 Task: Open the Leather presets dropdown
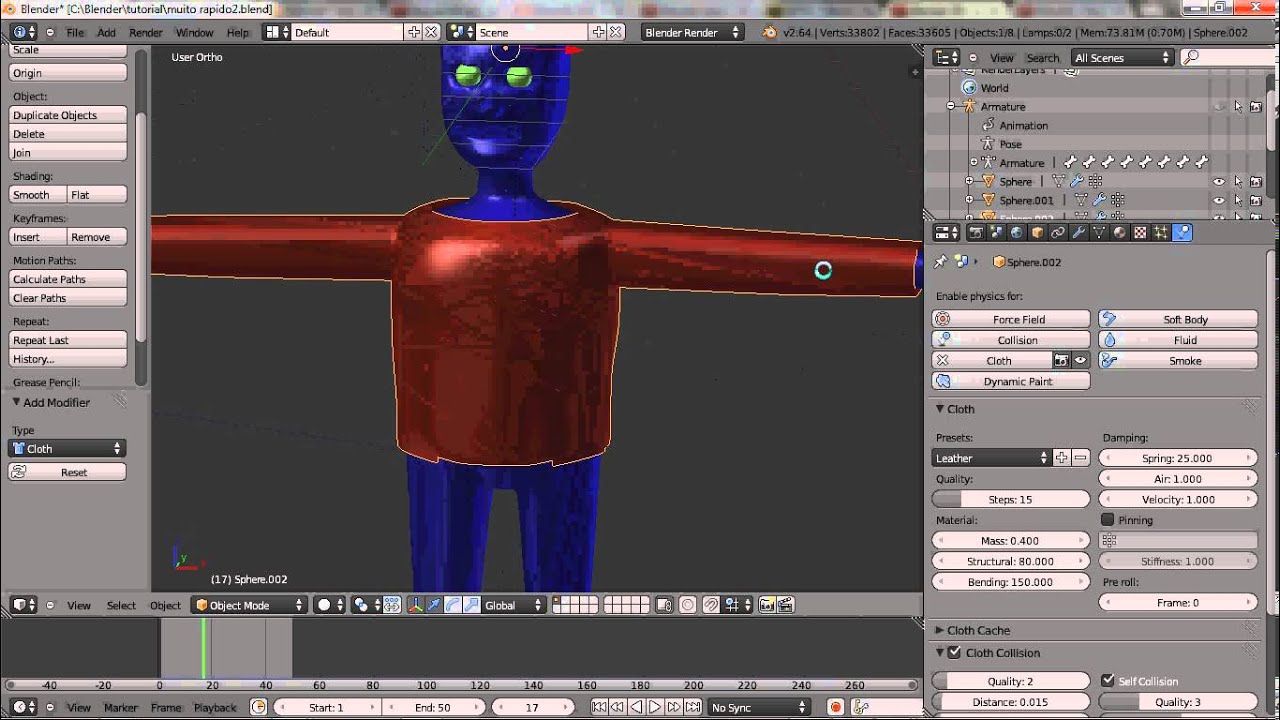(991, 458)
